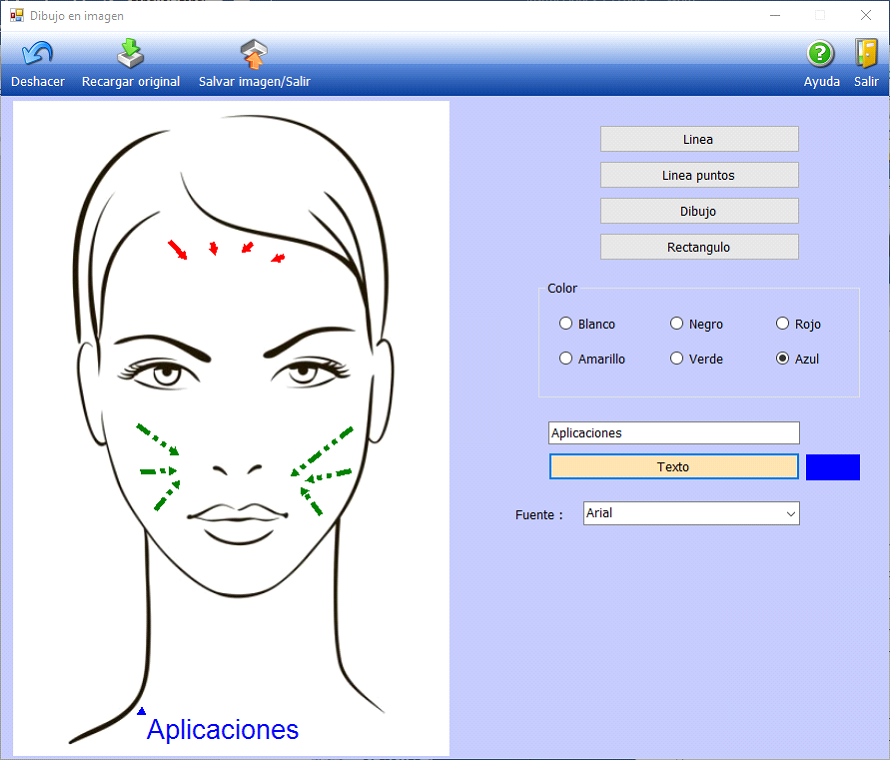
Task: Select the Azul radio button
Action: (783, 359)
